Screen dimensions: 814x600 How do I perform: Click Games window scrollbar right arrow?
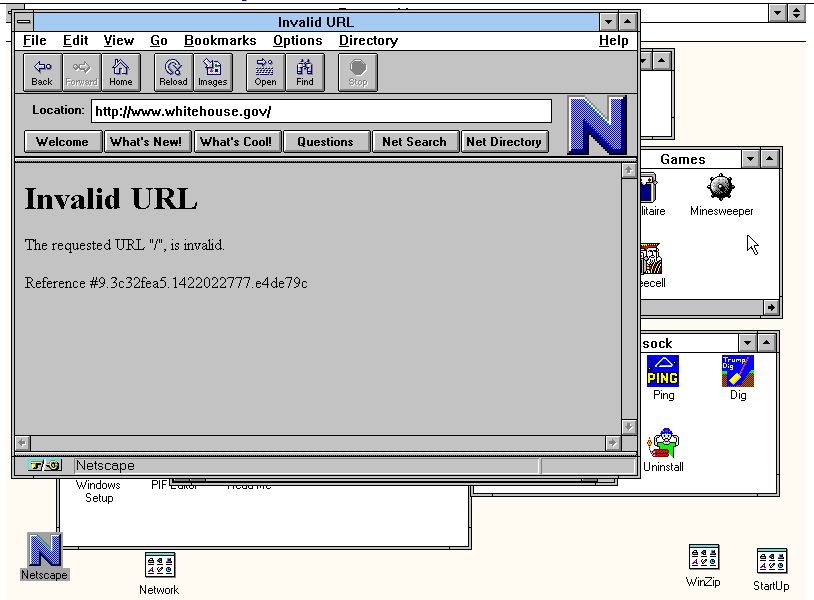pyautogui.click(x=771, y=308)
